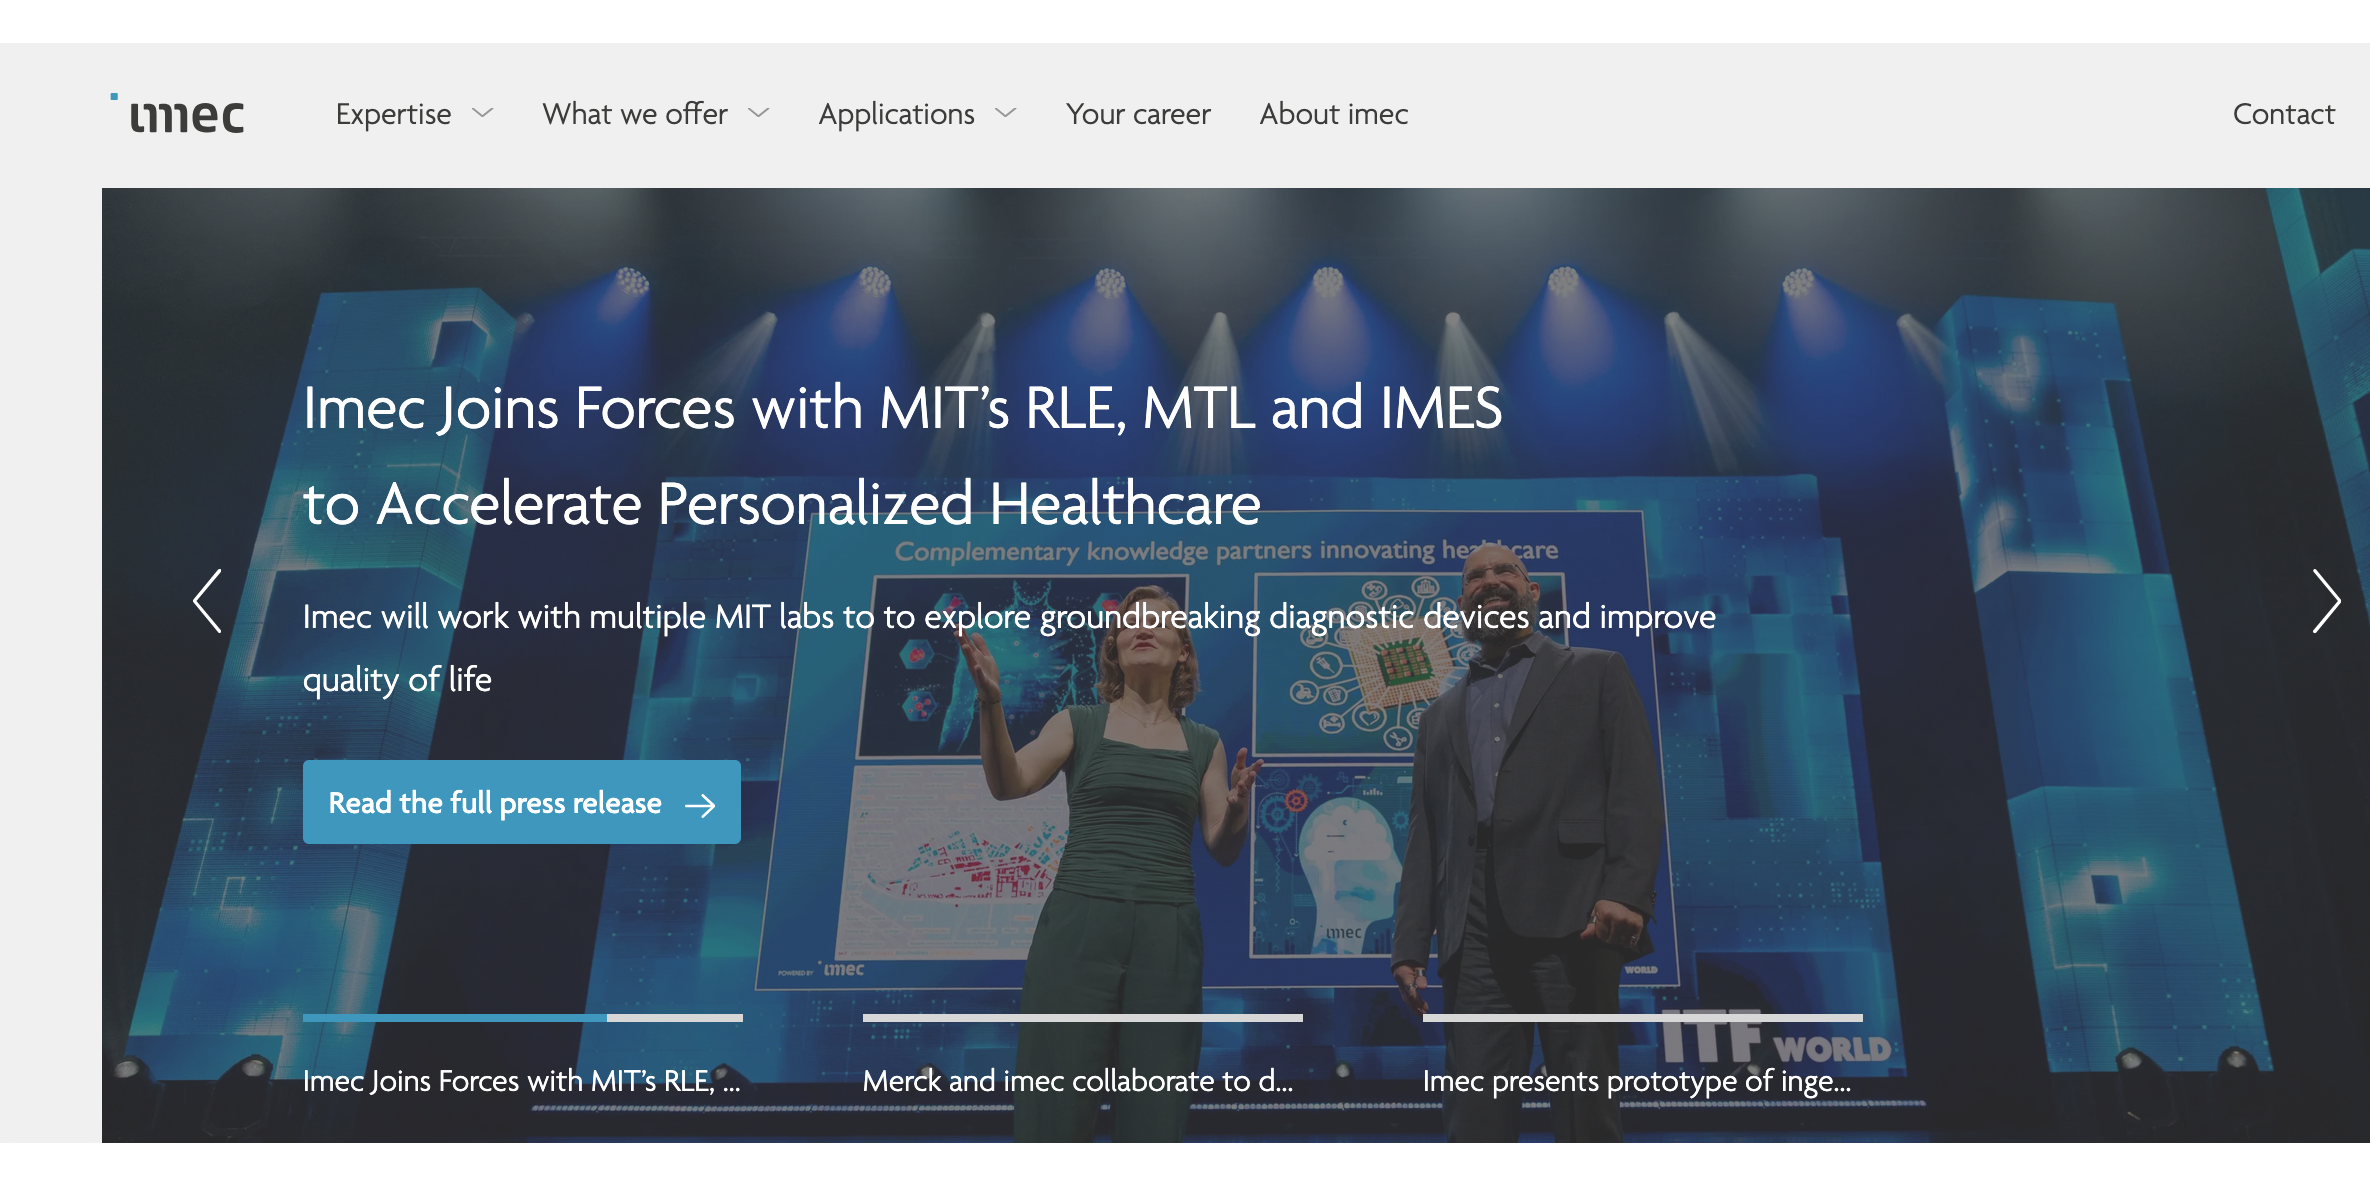Open the Contact page
The image size is (2370, 1186).
pos(2284,114)
